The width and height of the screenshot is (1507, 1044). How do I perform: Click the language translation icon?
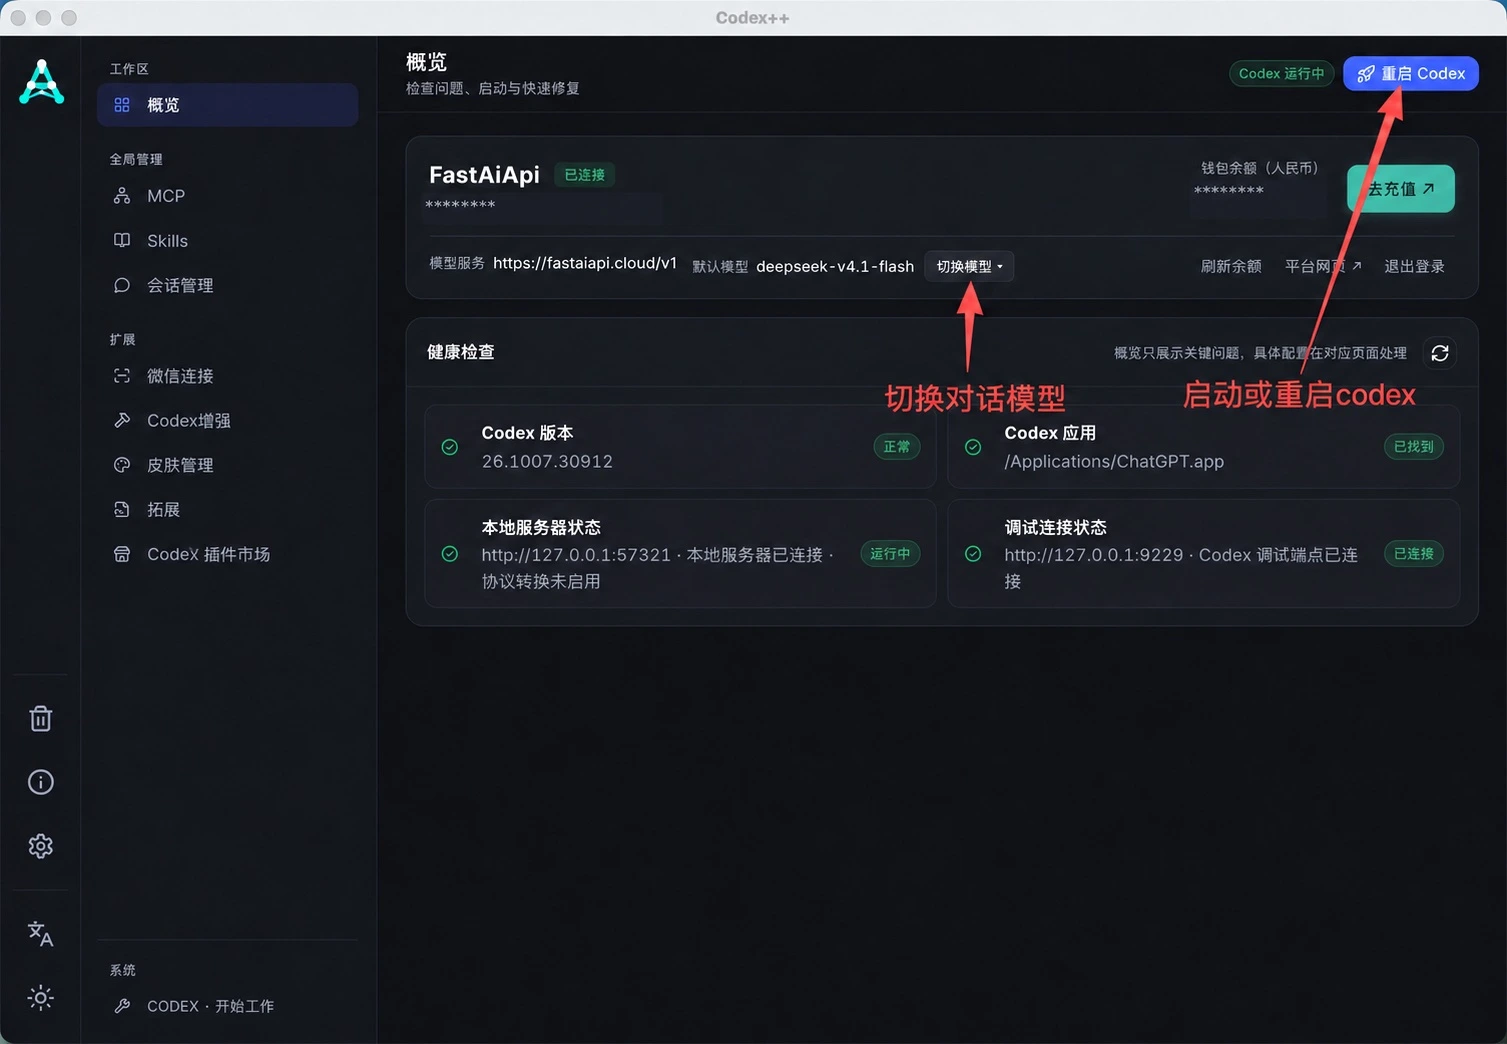pos(40,933)
